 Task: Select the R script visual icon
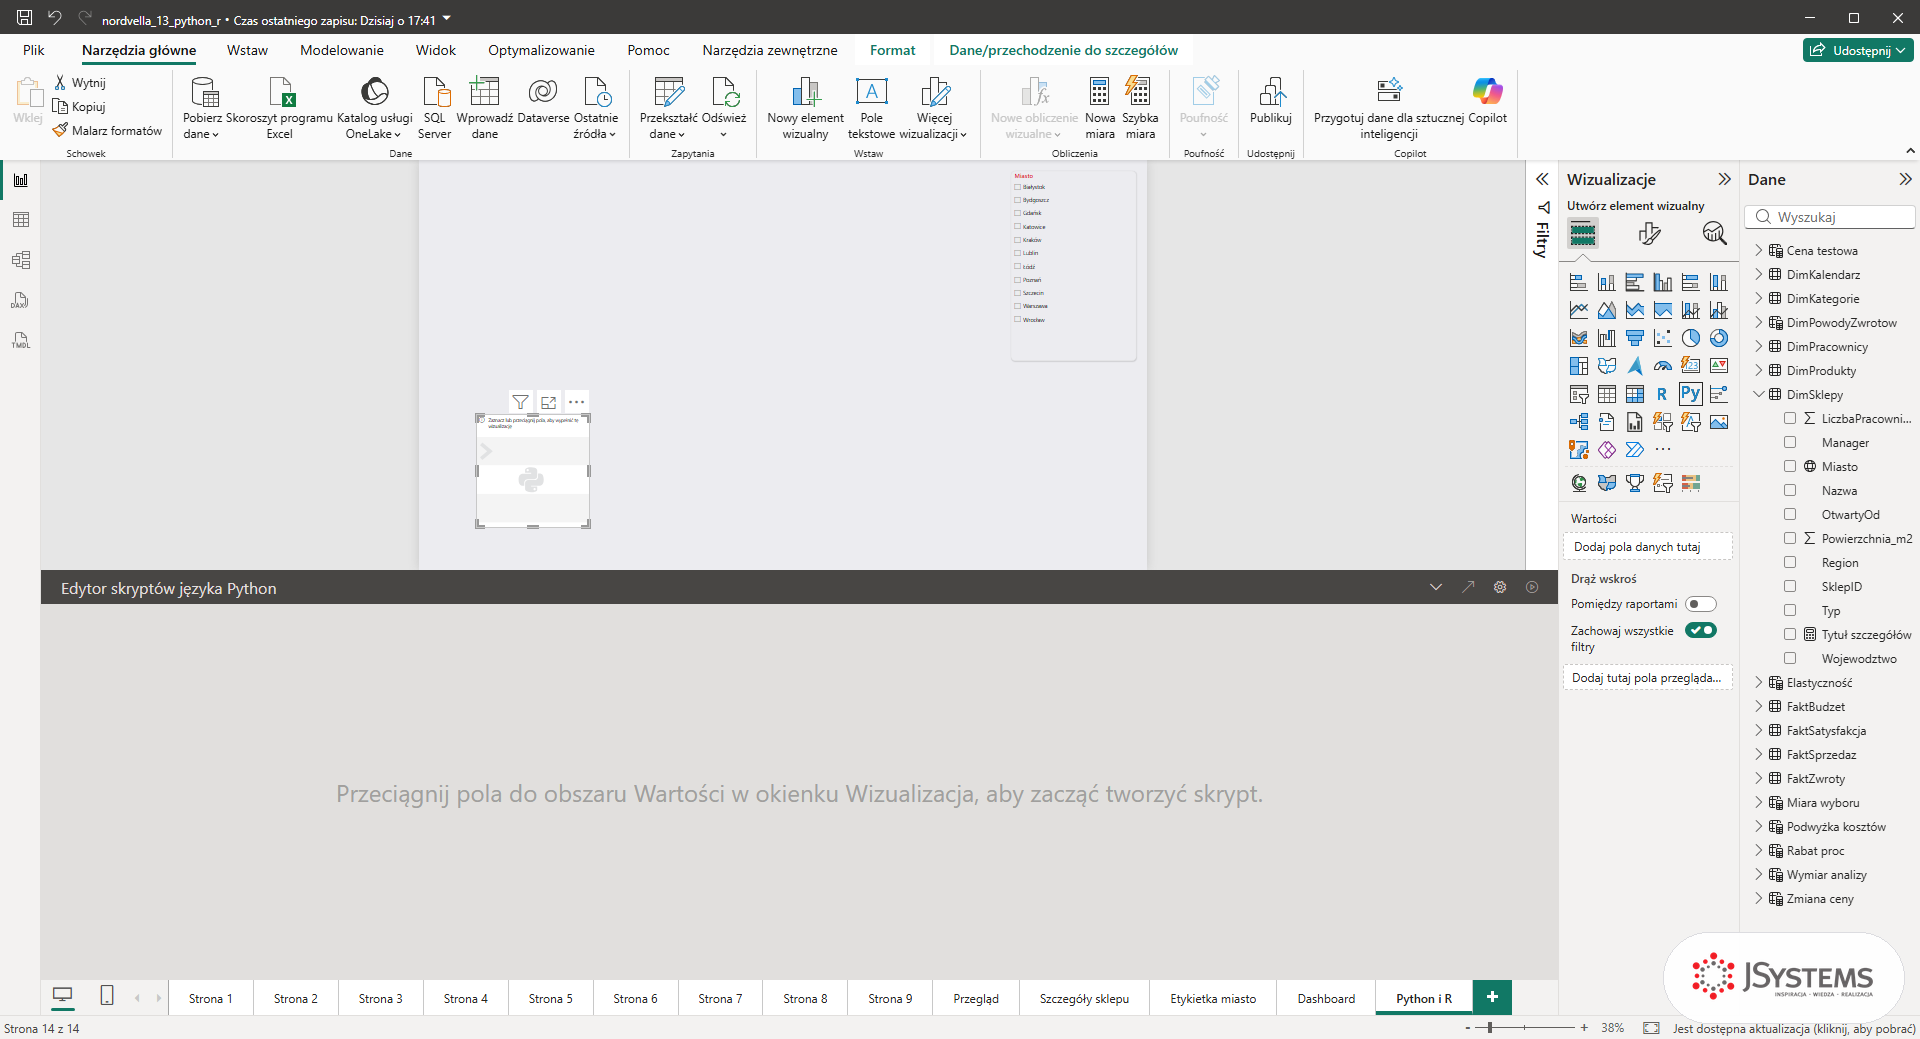tap(1662, 394)
